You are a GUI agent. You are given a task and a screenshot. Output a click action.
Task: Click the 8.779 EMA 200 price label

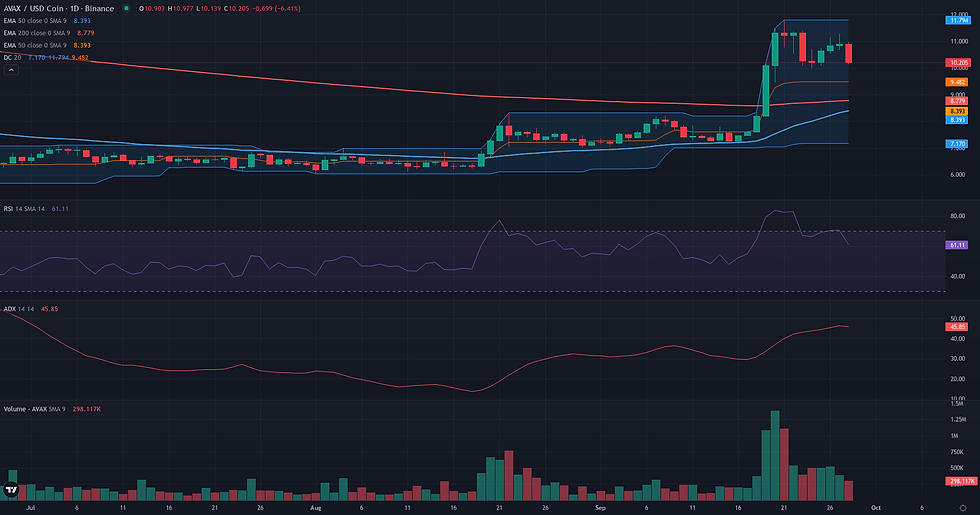pos(958,101)
